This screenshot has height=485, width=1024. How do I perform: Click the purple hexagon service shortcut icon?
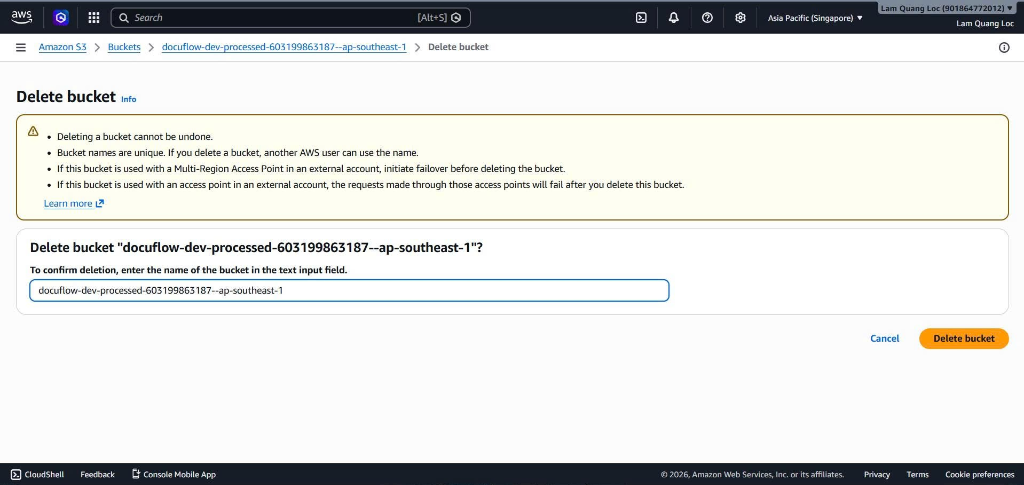61,18
